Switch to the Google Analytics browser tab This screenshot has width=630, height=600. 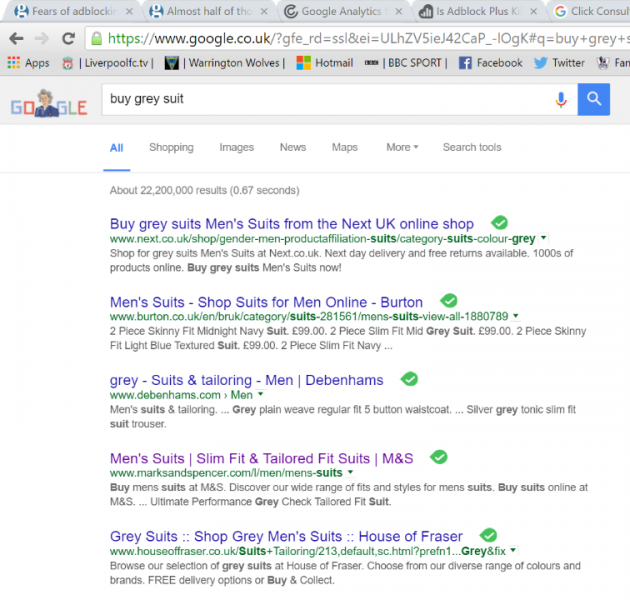tap(342, 11)
